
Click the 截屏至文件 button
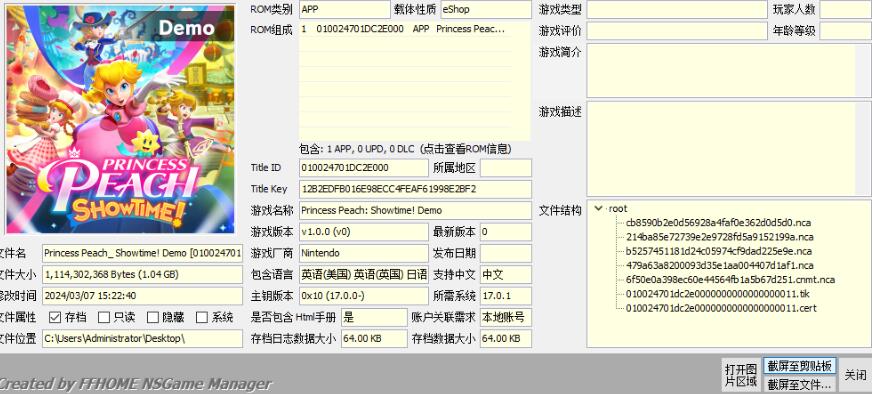click(799, 384)
